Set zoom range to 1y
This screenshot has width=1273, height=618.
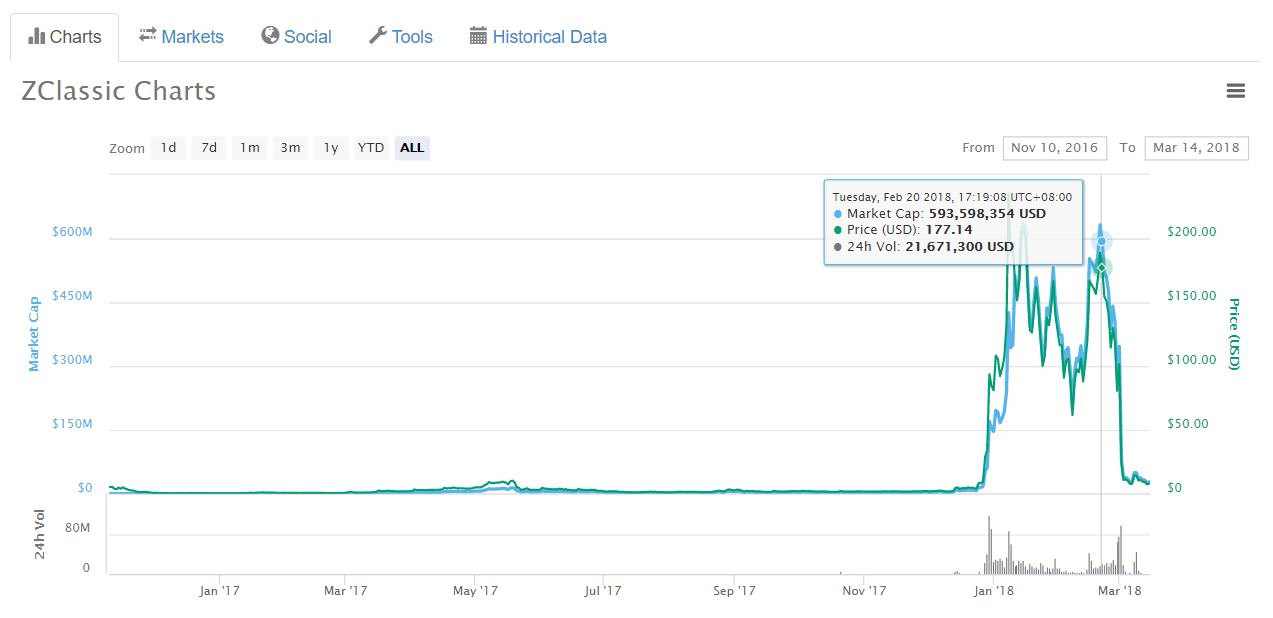(x=331, y=148)
